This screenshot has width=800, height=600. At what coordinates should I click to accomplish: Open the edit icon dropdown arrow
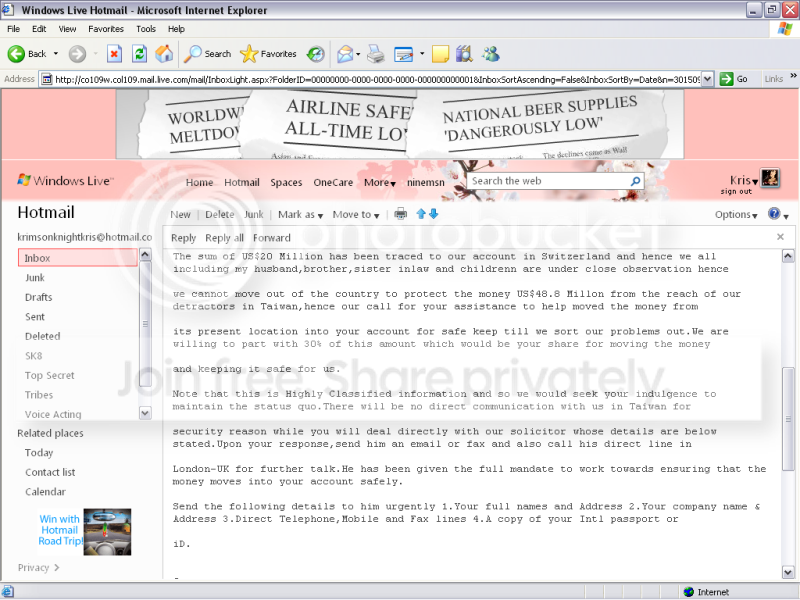(421, 54)
